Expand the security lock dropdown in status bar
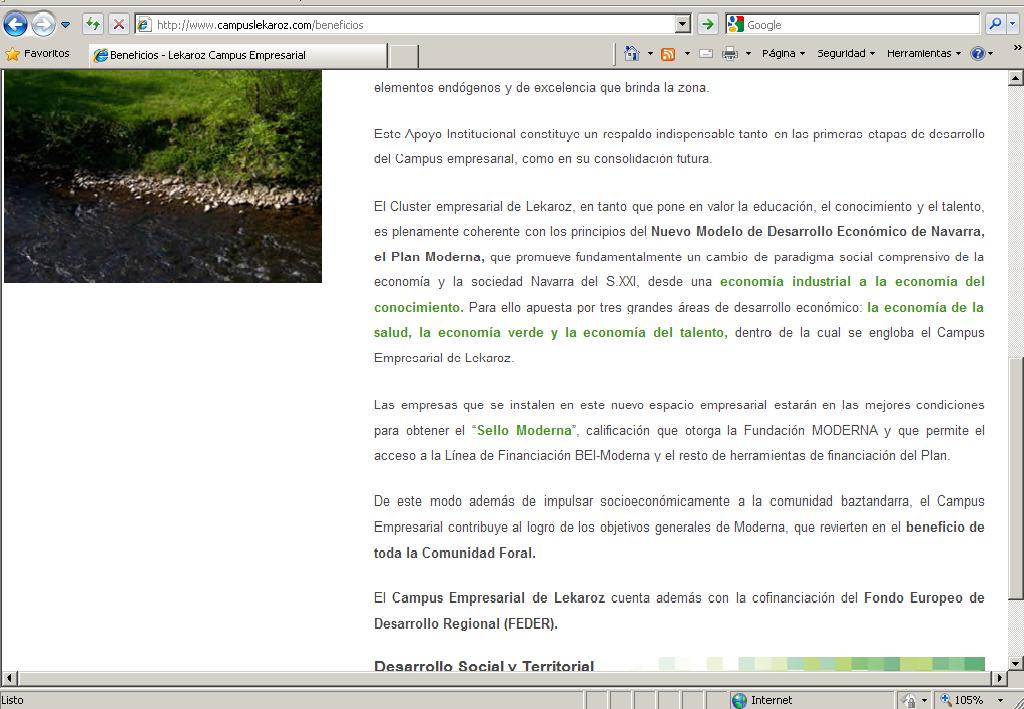The image size is (1024, 709). tap(924, 701)
